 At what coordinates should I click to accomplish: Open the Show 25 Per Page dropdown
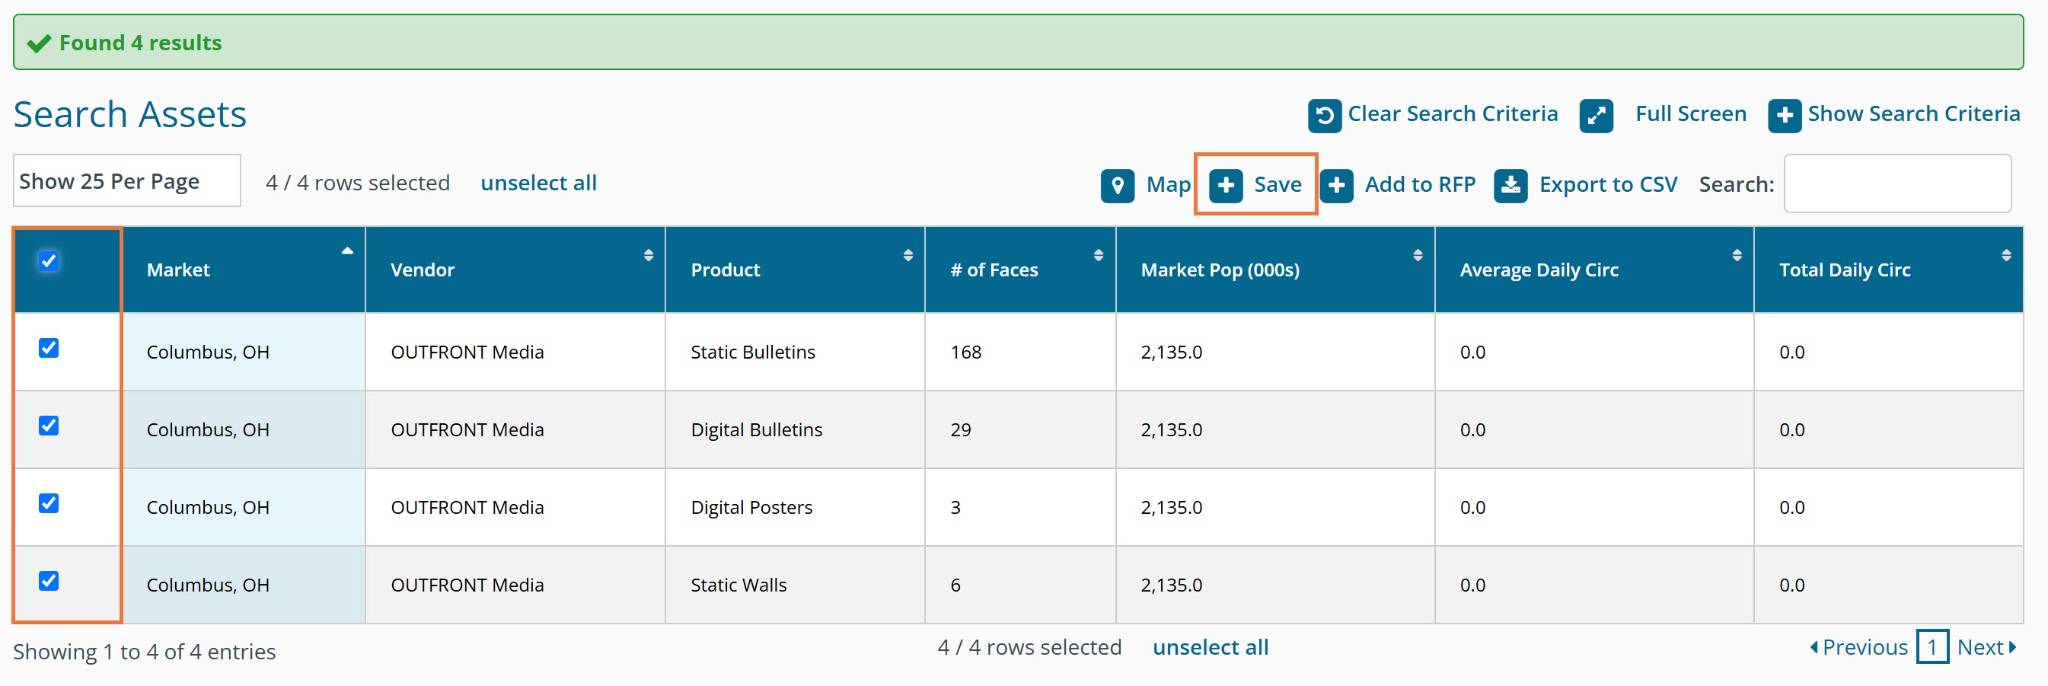(x=127, y=181)
